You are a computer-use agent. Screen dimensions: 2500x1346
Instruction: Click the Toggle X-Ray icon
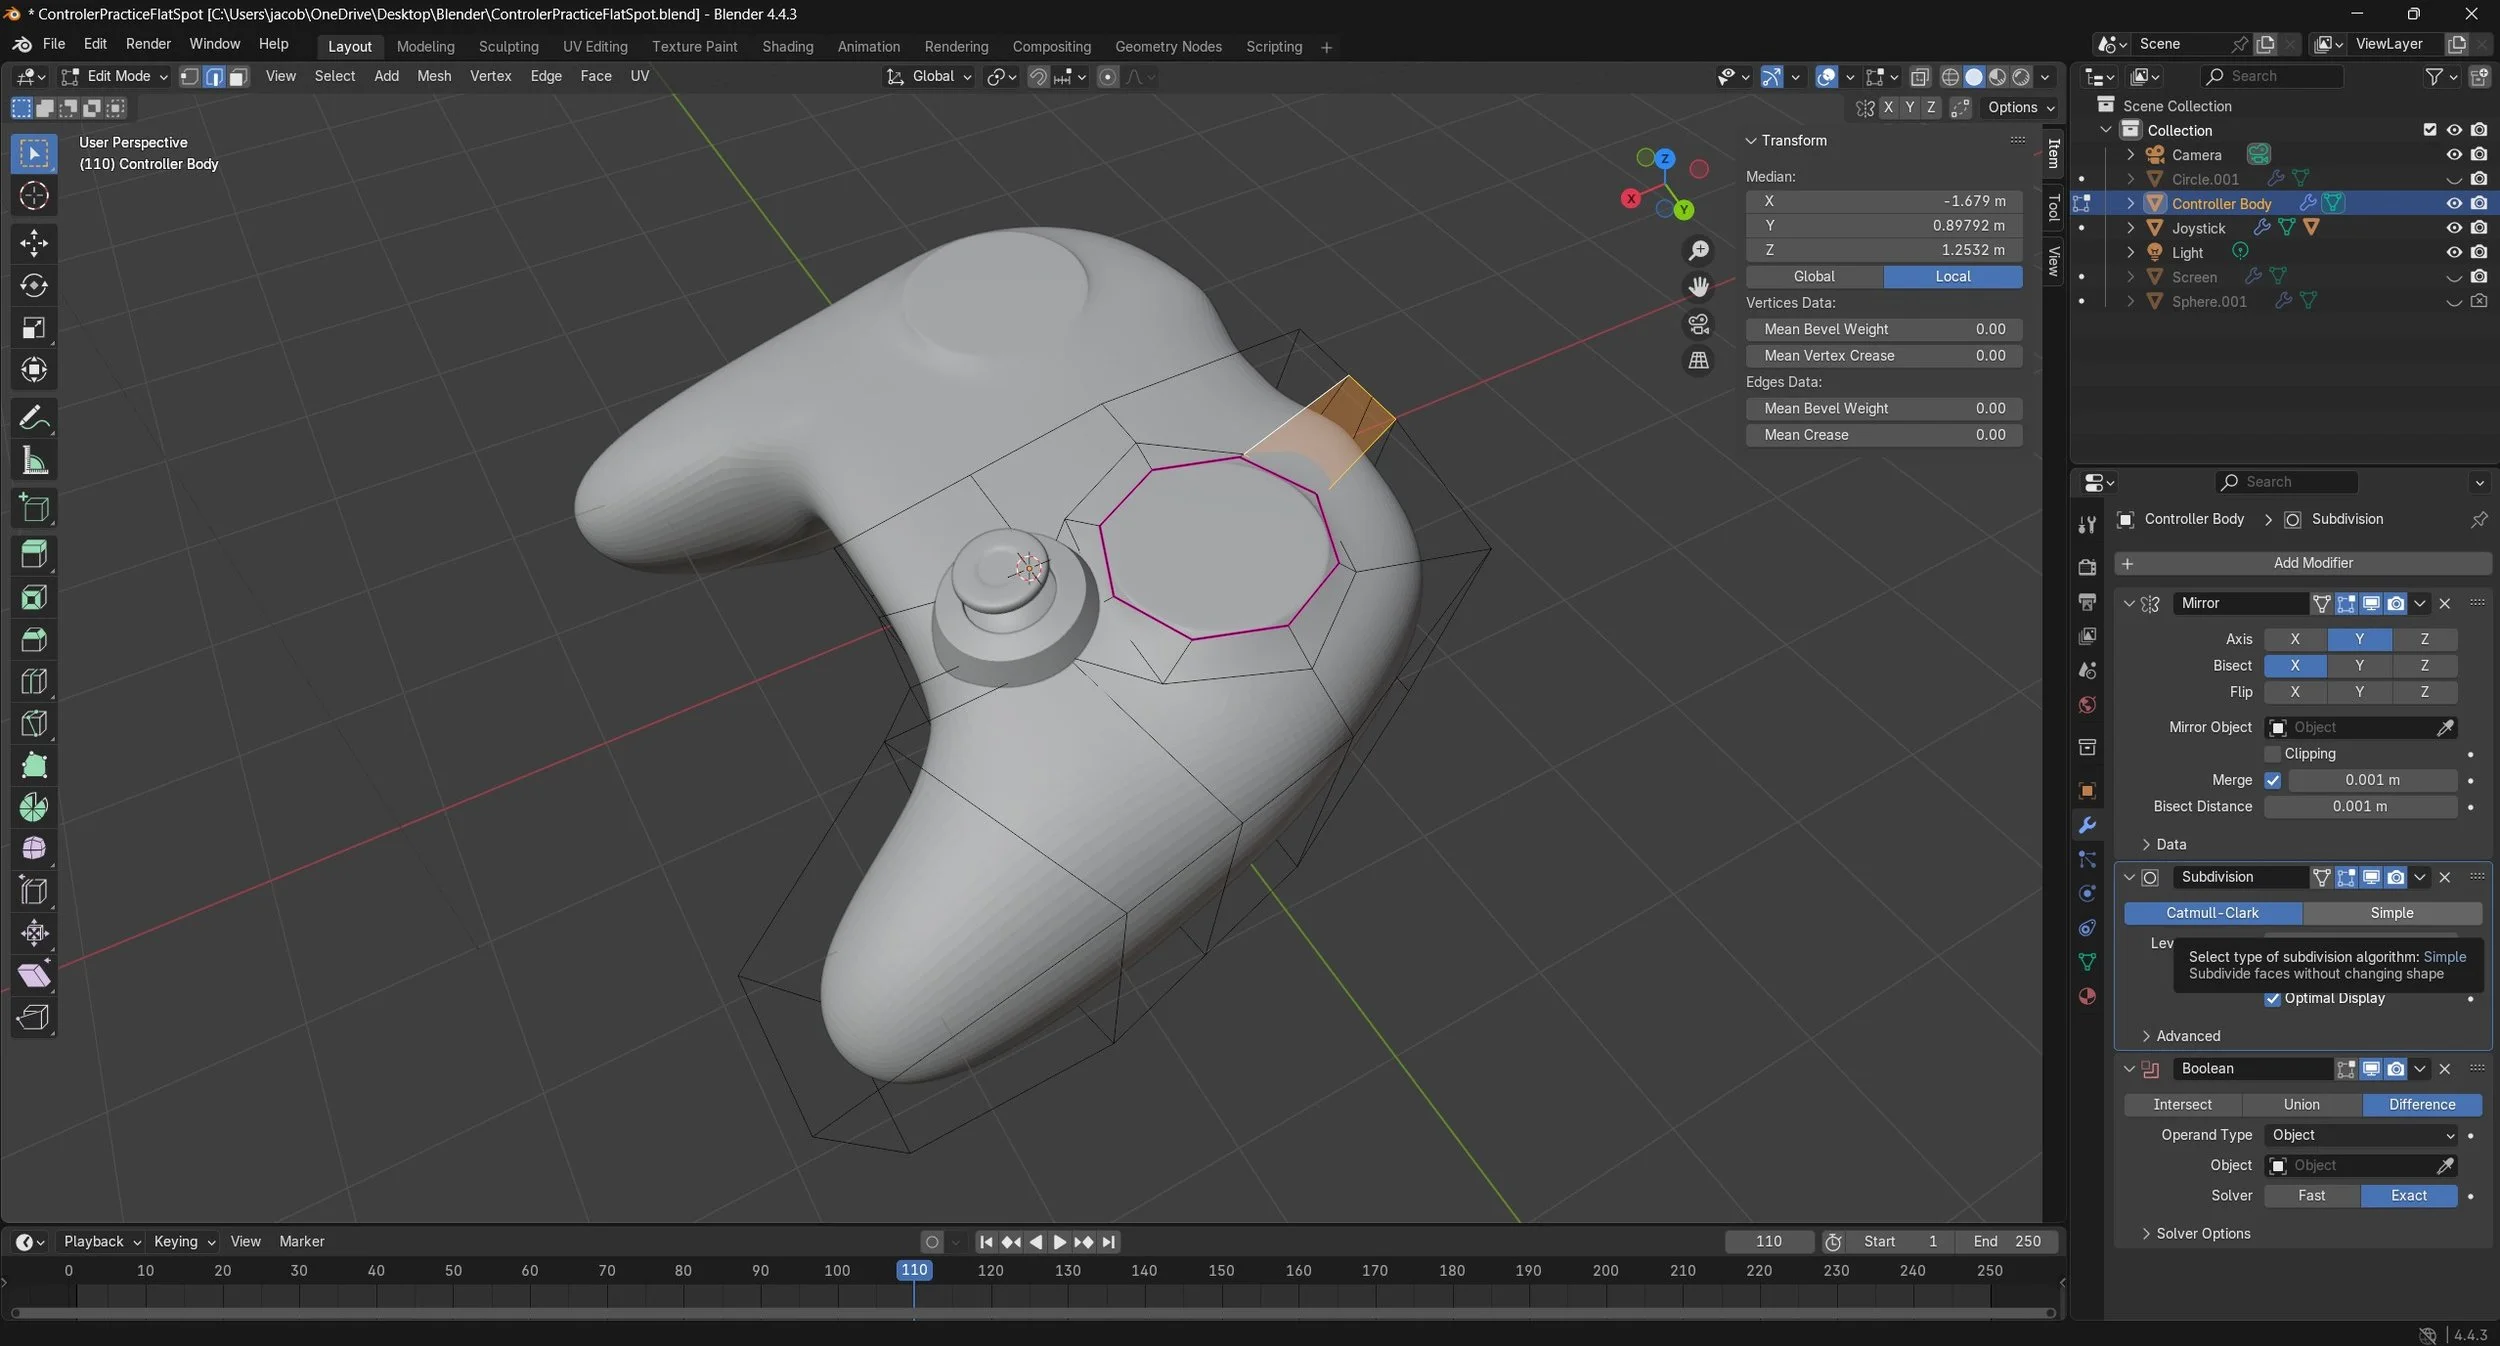coord(1919,77)
